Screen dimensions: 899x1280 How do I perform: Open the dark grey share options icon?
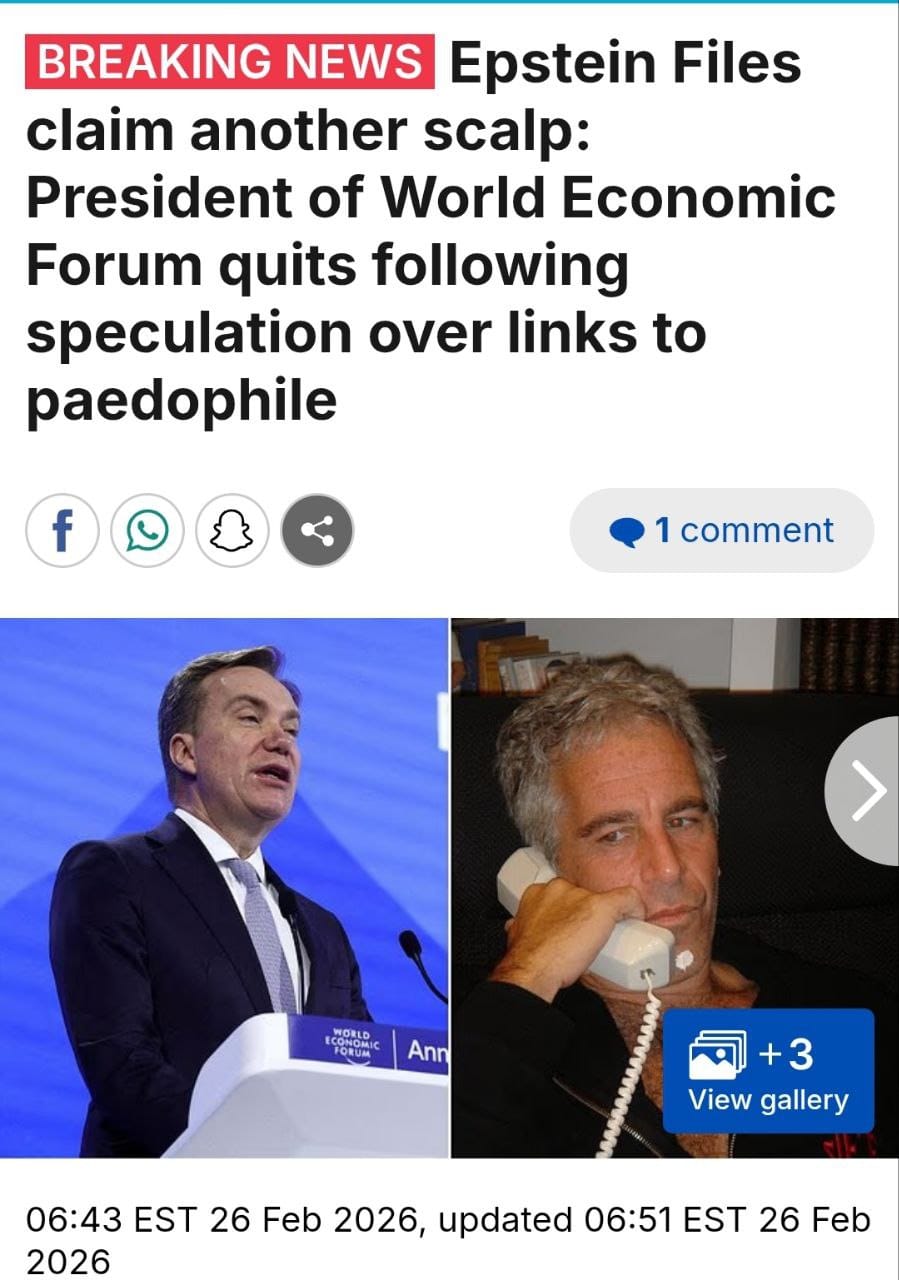317,531
